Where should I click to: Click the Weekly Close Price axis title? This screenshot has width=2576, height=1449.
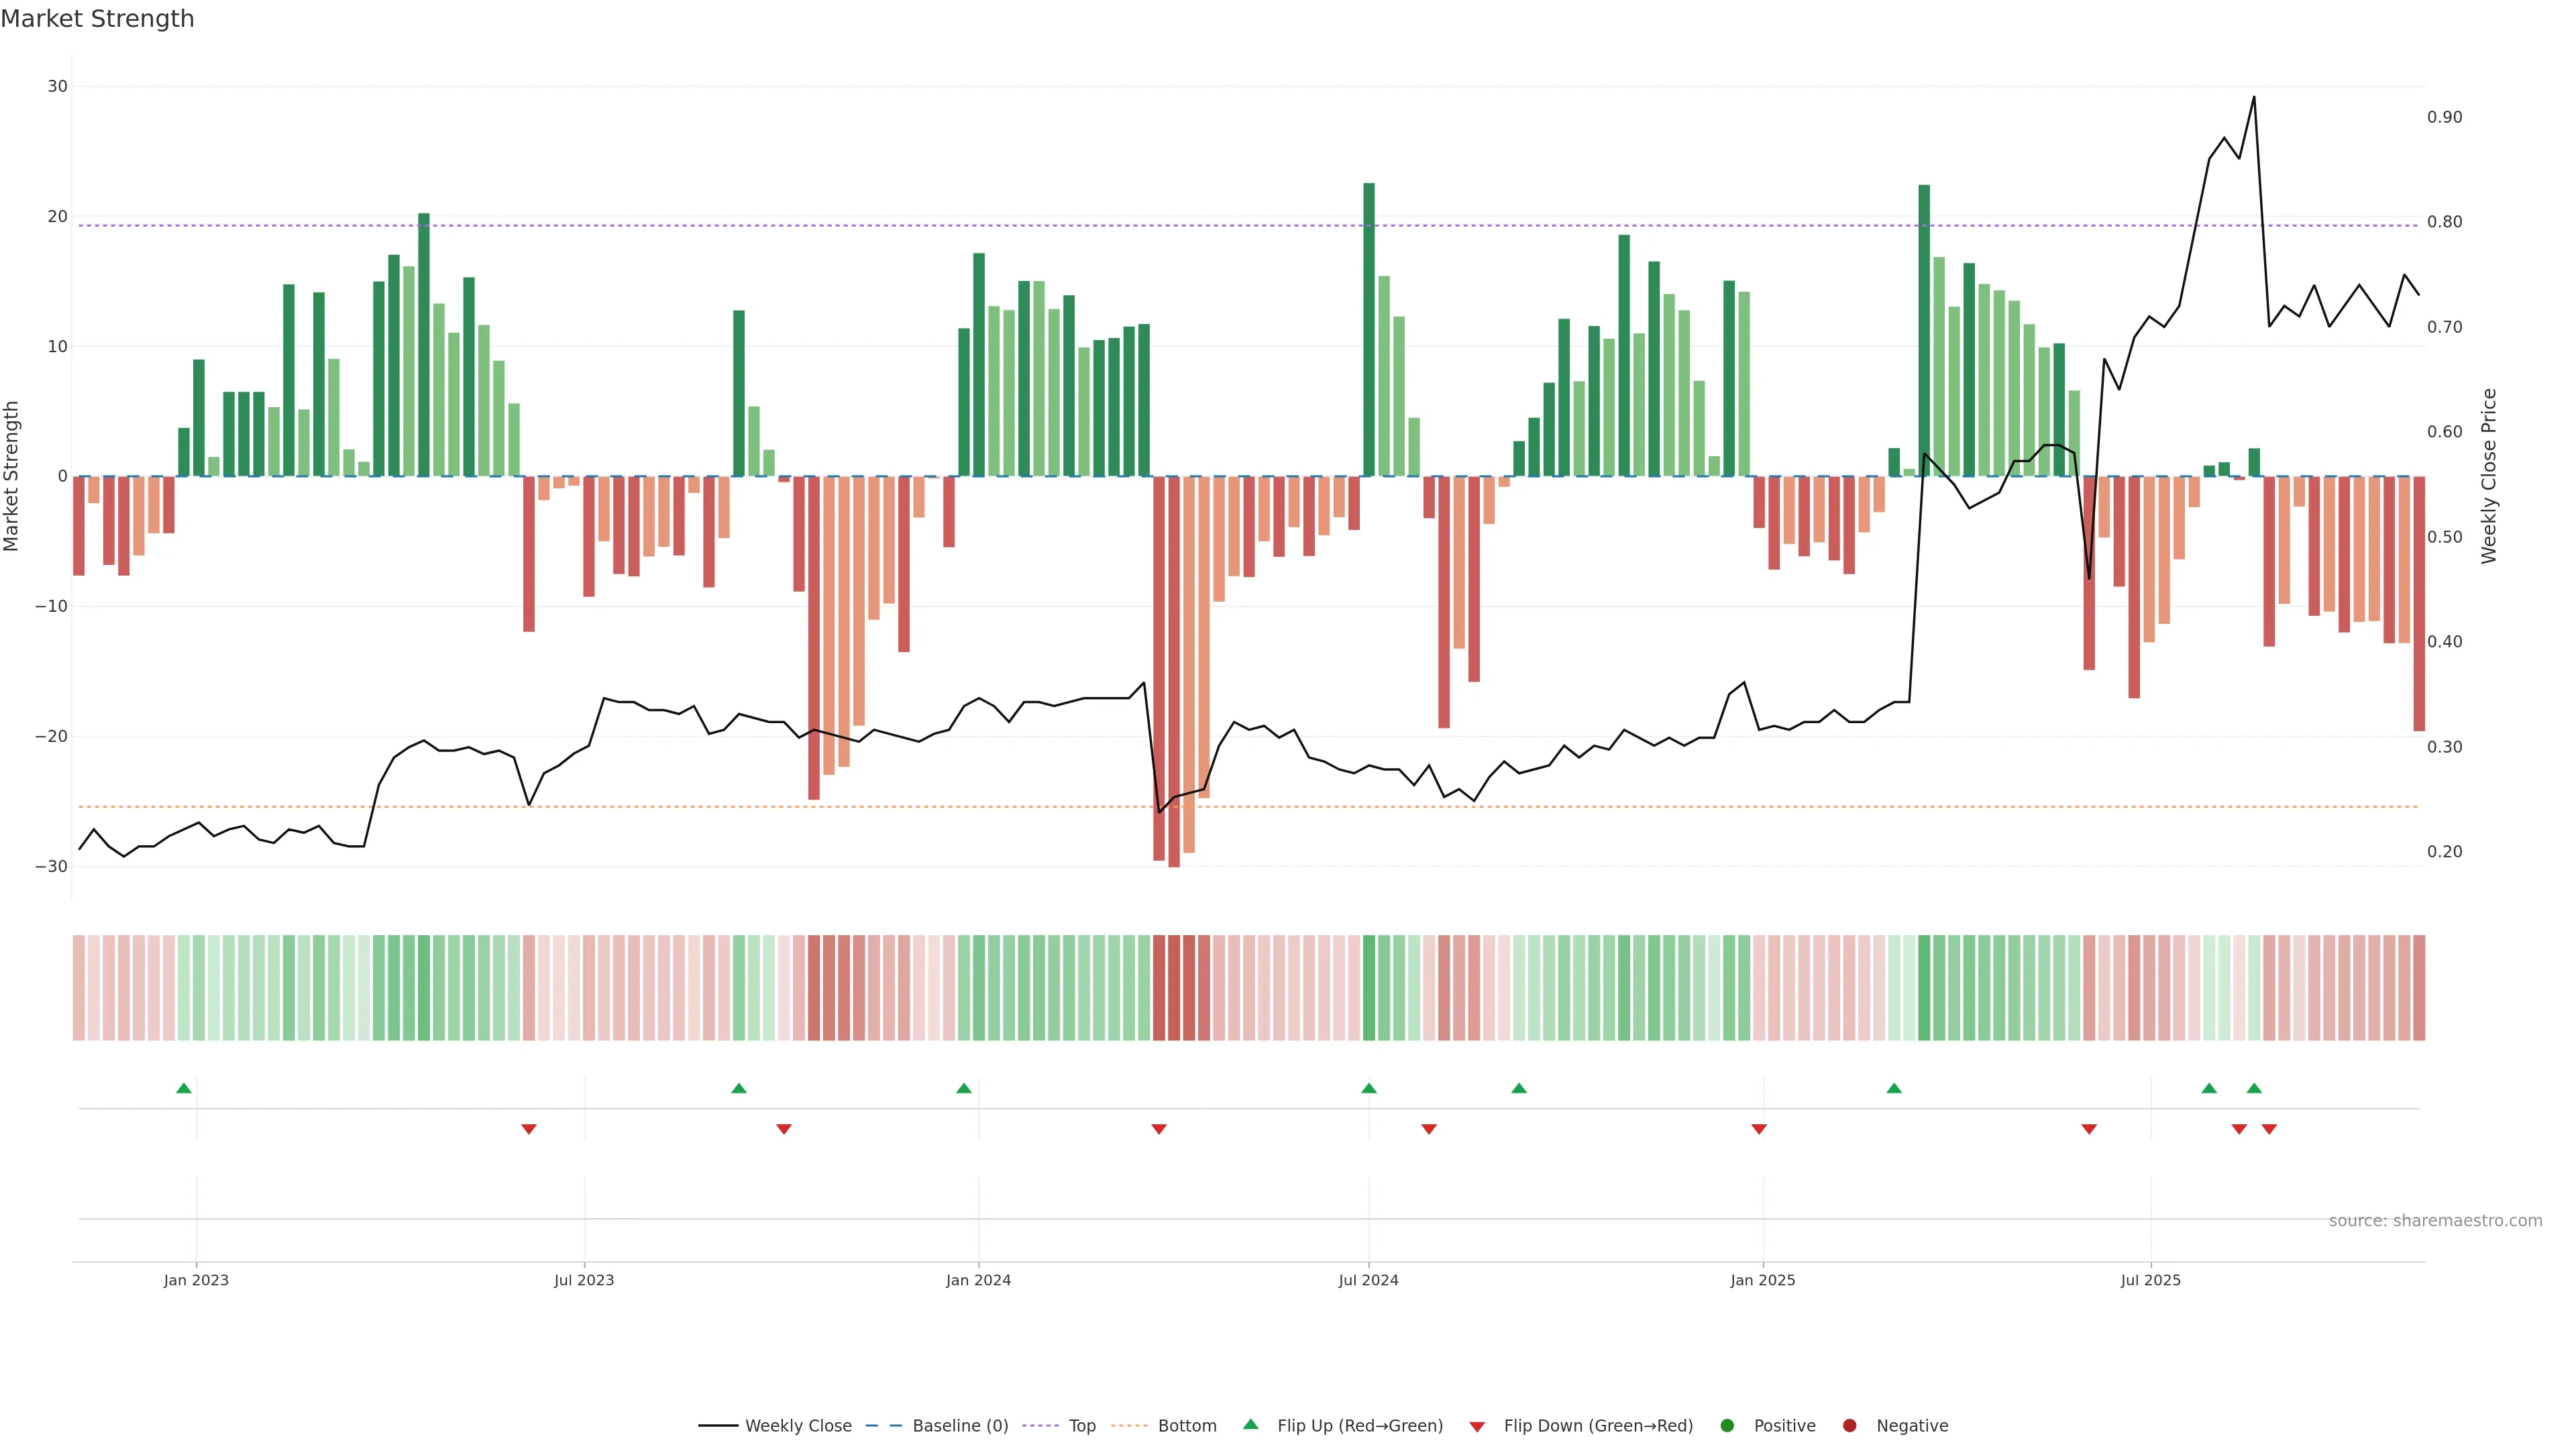[x=2489, y=476]
